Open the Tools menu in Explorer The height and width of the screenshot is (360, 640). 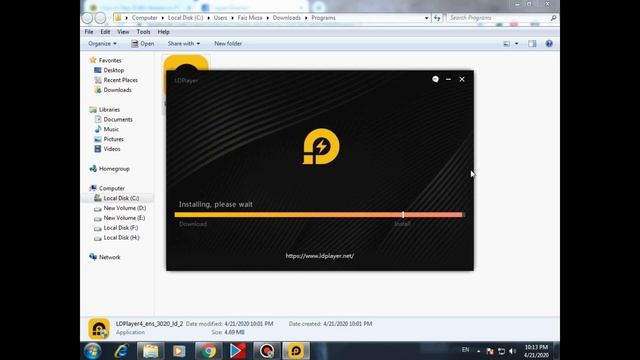pyautogui.click(x=143, y=32)
